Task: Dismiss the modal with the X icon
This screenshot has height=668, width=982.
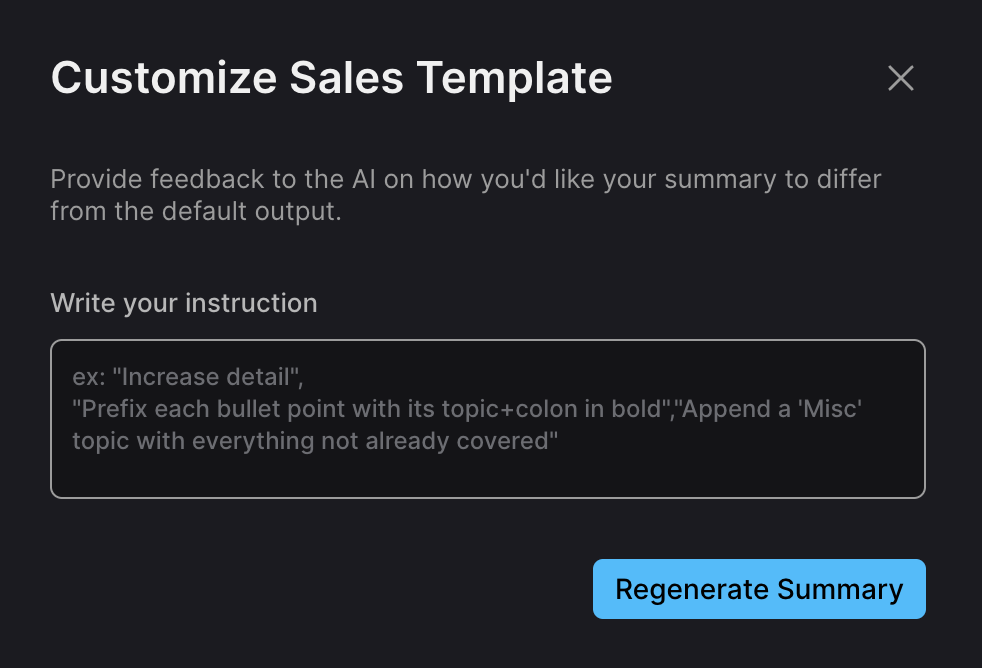Action: (x=901, y=78)
